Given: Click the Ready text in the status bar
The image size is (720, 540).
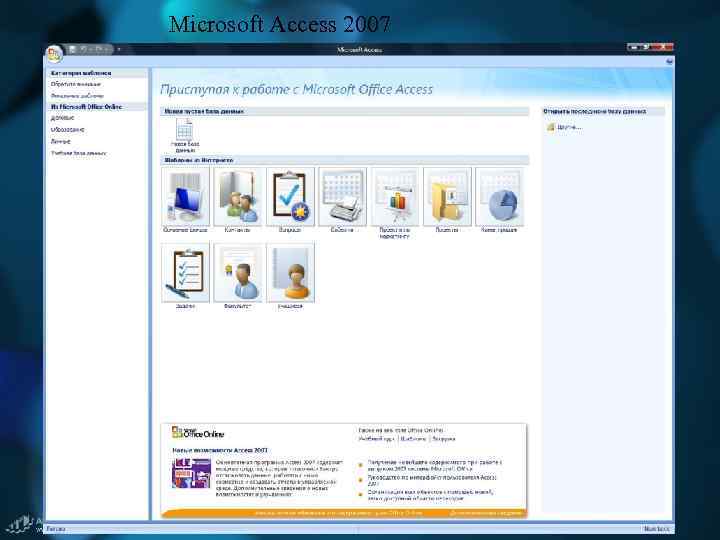Looking at the screenshot, I should click(56, 529).
